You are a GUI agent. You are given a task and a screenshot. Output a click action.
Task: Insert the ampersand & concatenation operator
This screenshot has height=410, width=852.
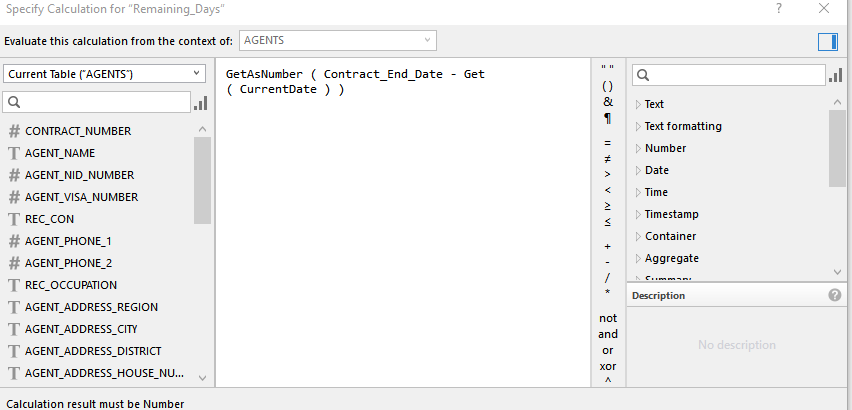tap(607, 102)
